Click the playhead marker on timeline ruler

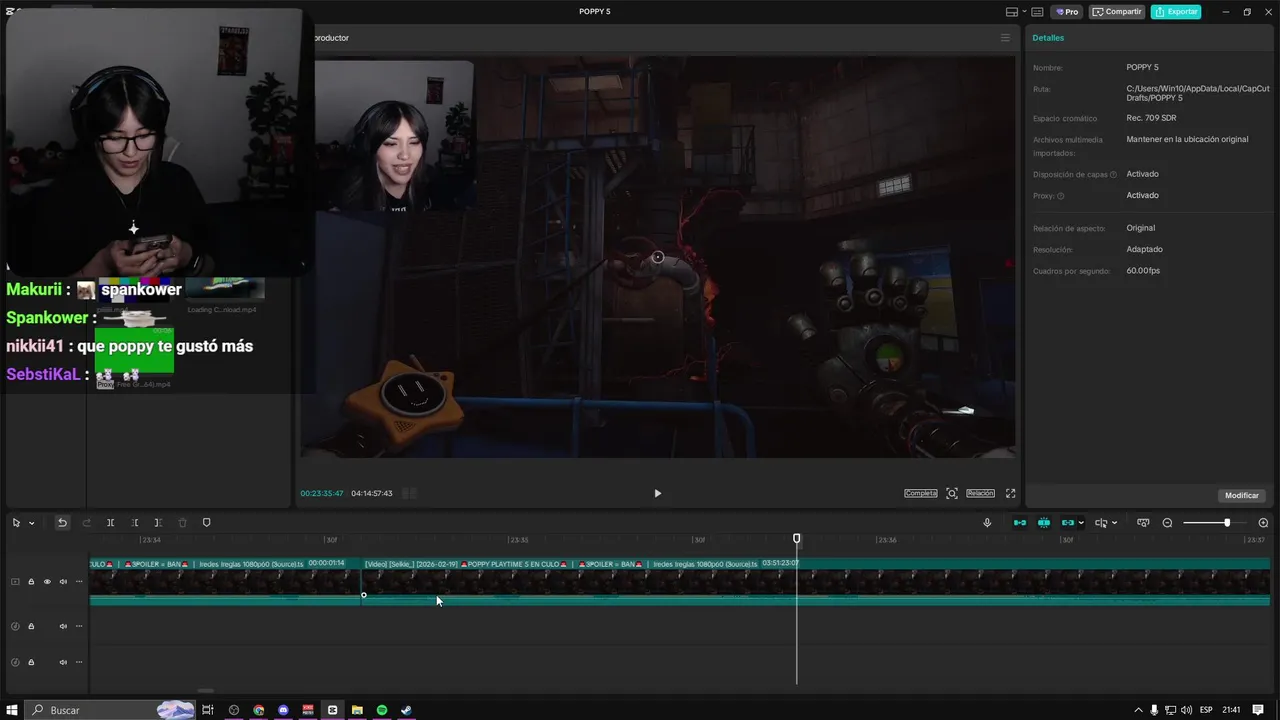click(x=797, y=539)
